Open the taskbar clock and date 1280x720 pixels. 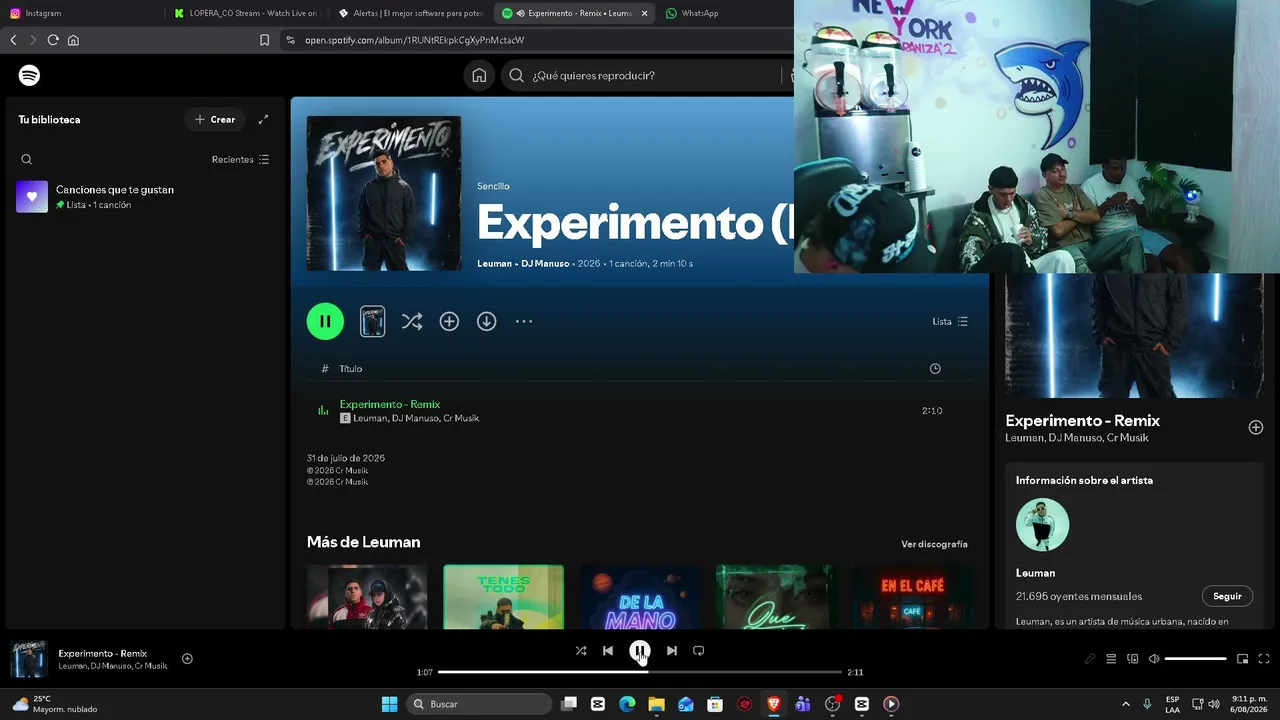(x=1250, y=704)
